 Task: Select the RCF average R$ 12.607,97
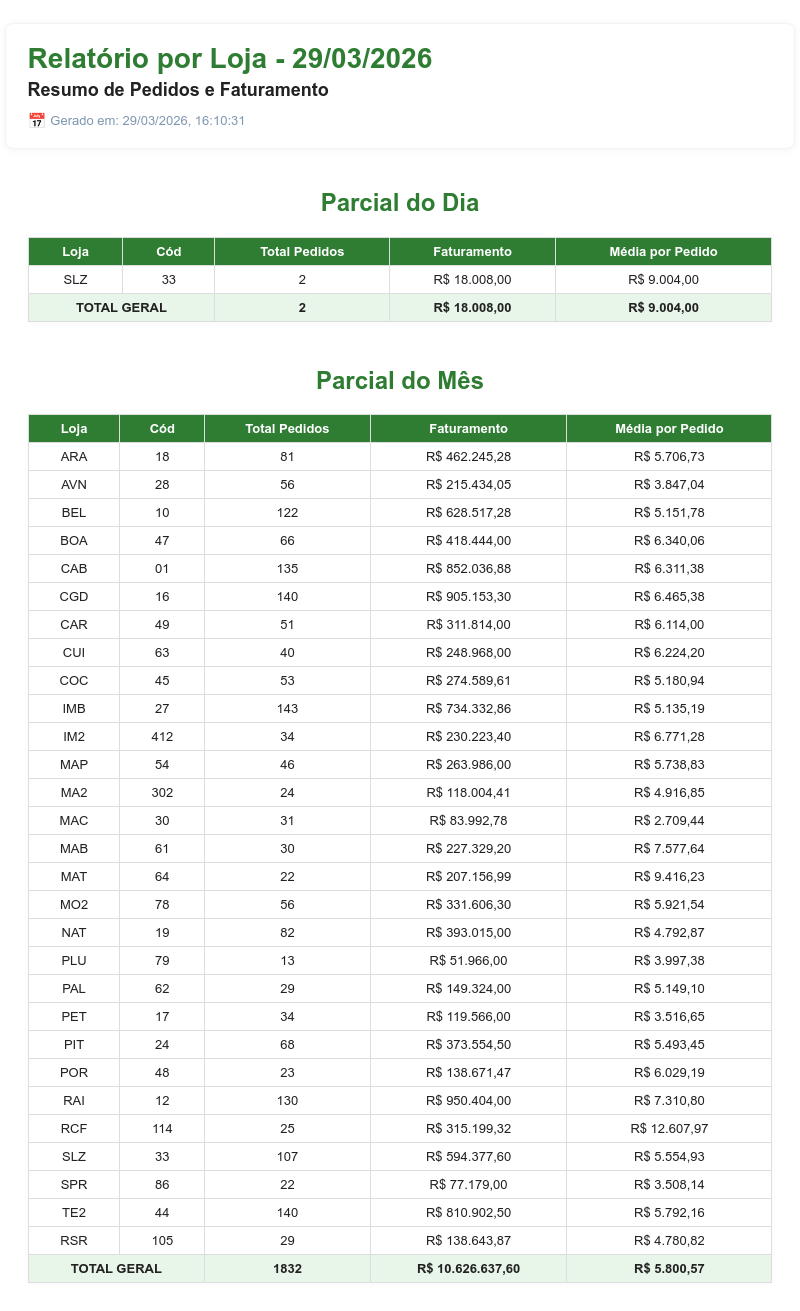point(669,1129)
